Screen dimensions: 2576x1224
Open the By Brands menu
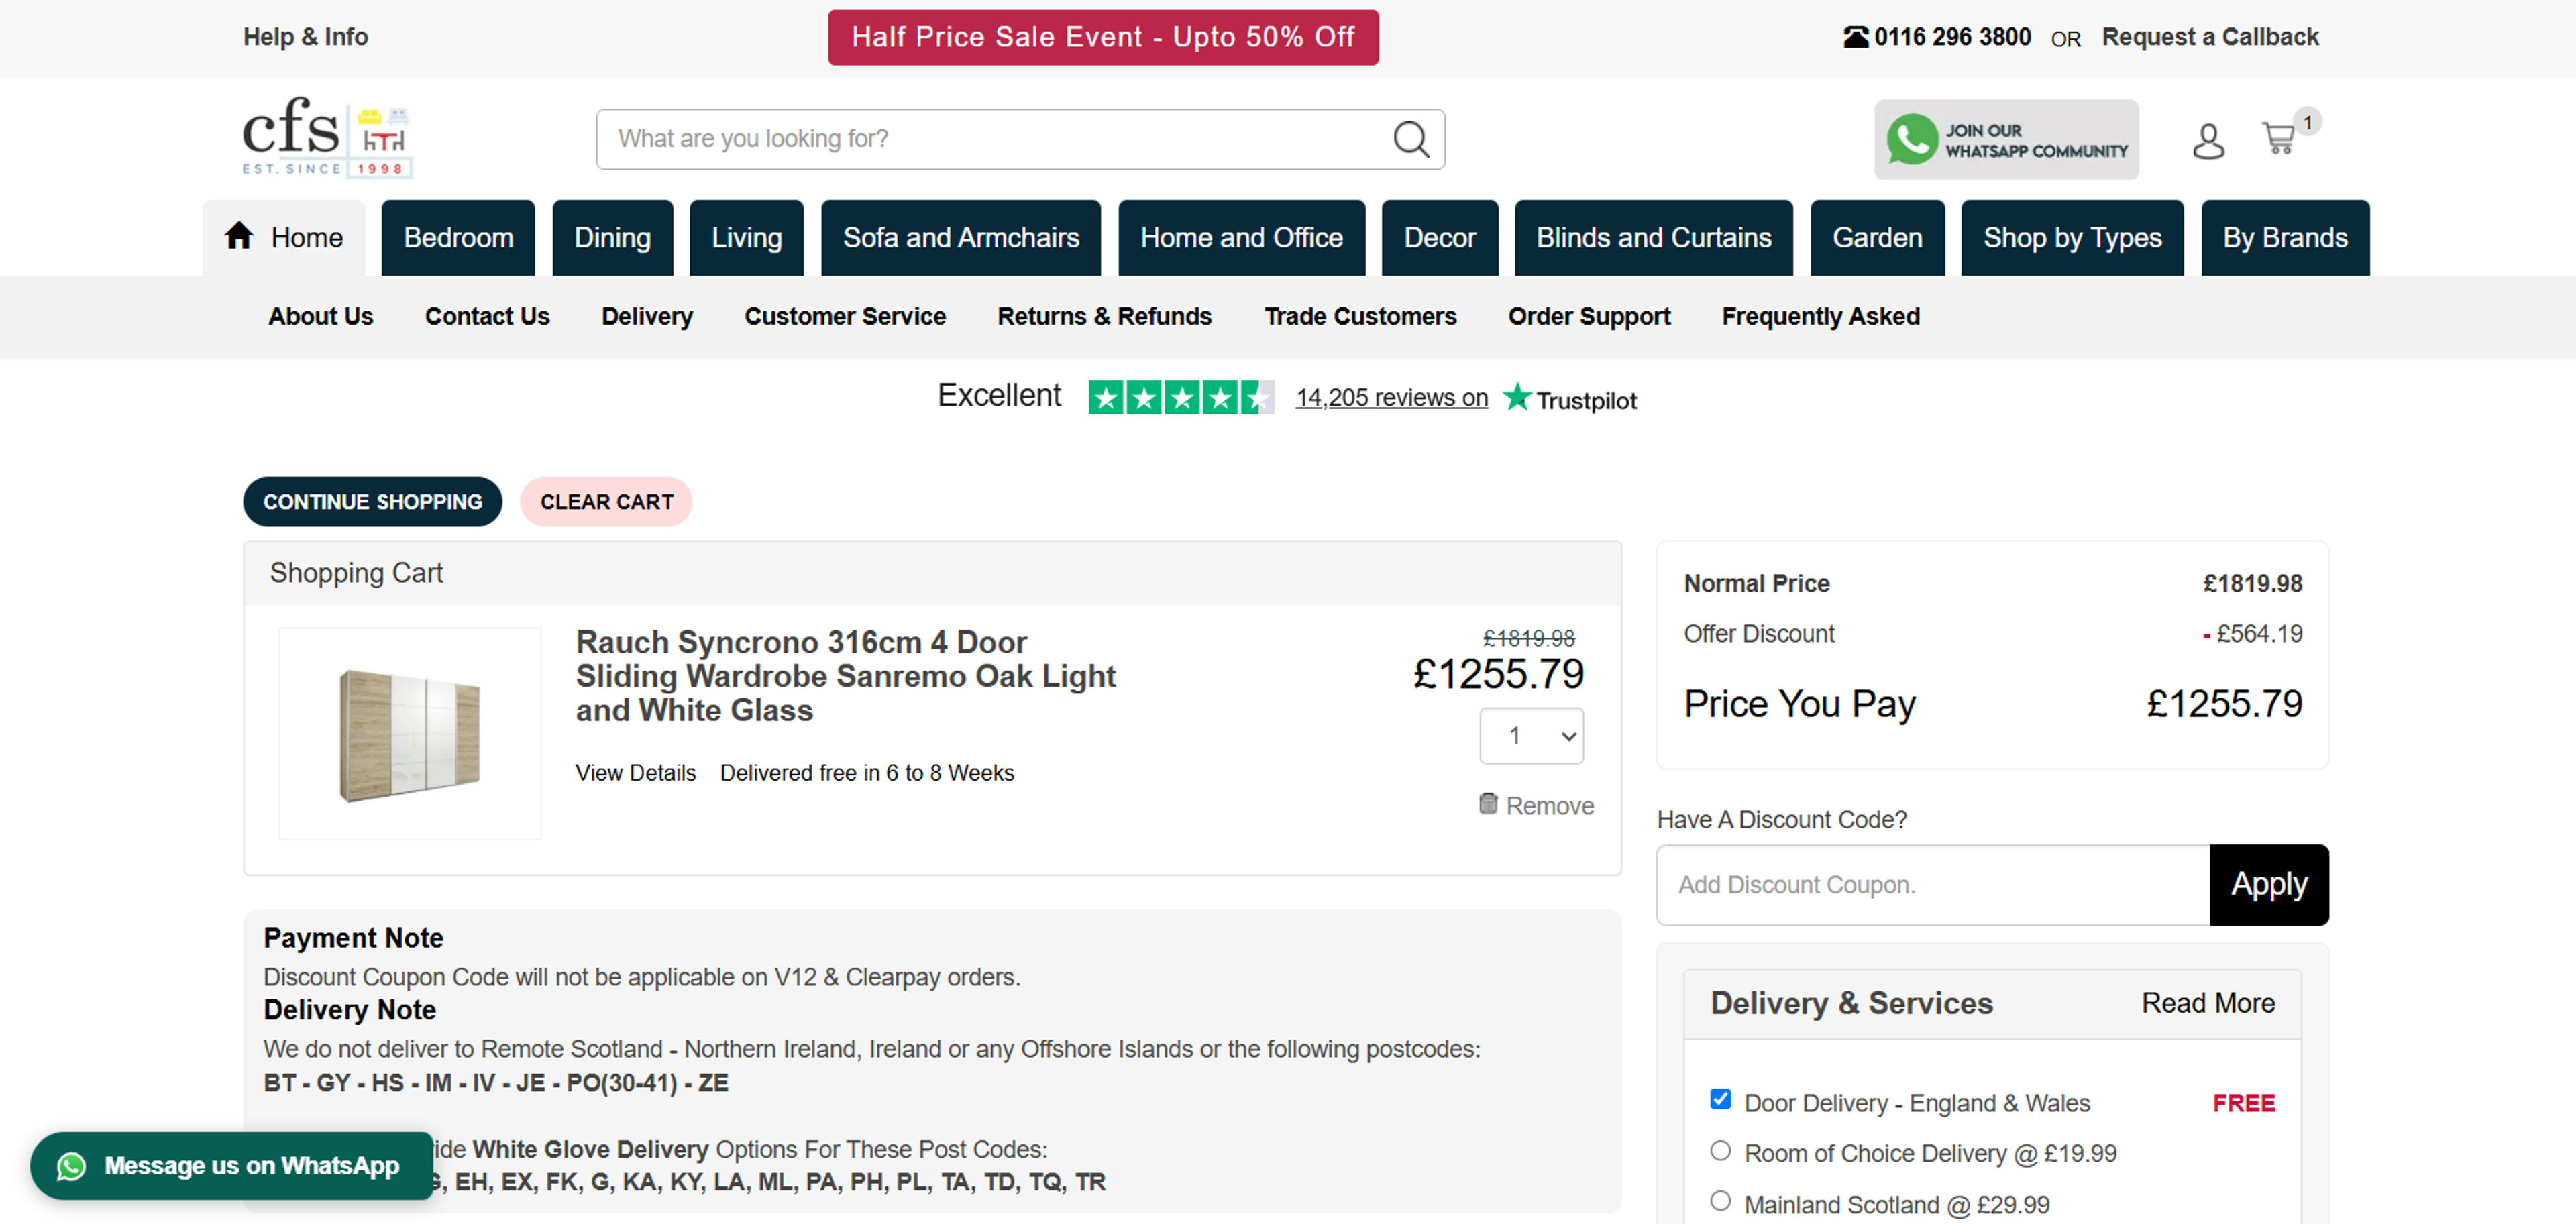click(2285, 238)
